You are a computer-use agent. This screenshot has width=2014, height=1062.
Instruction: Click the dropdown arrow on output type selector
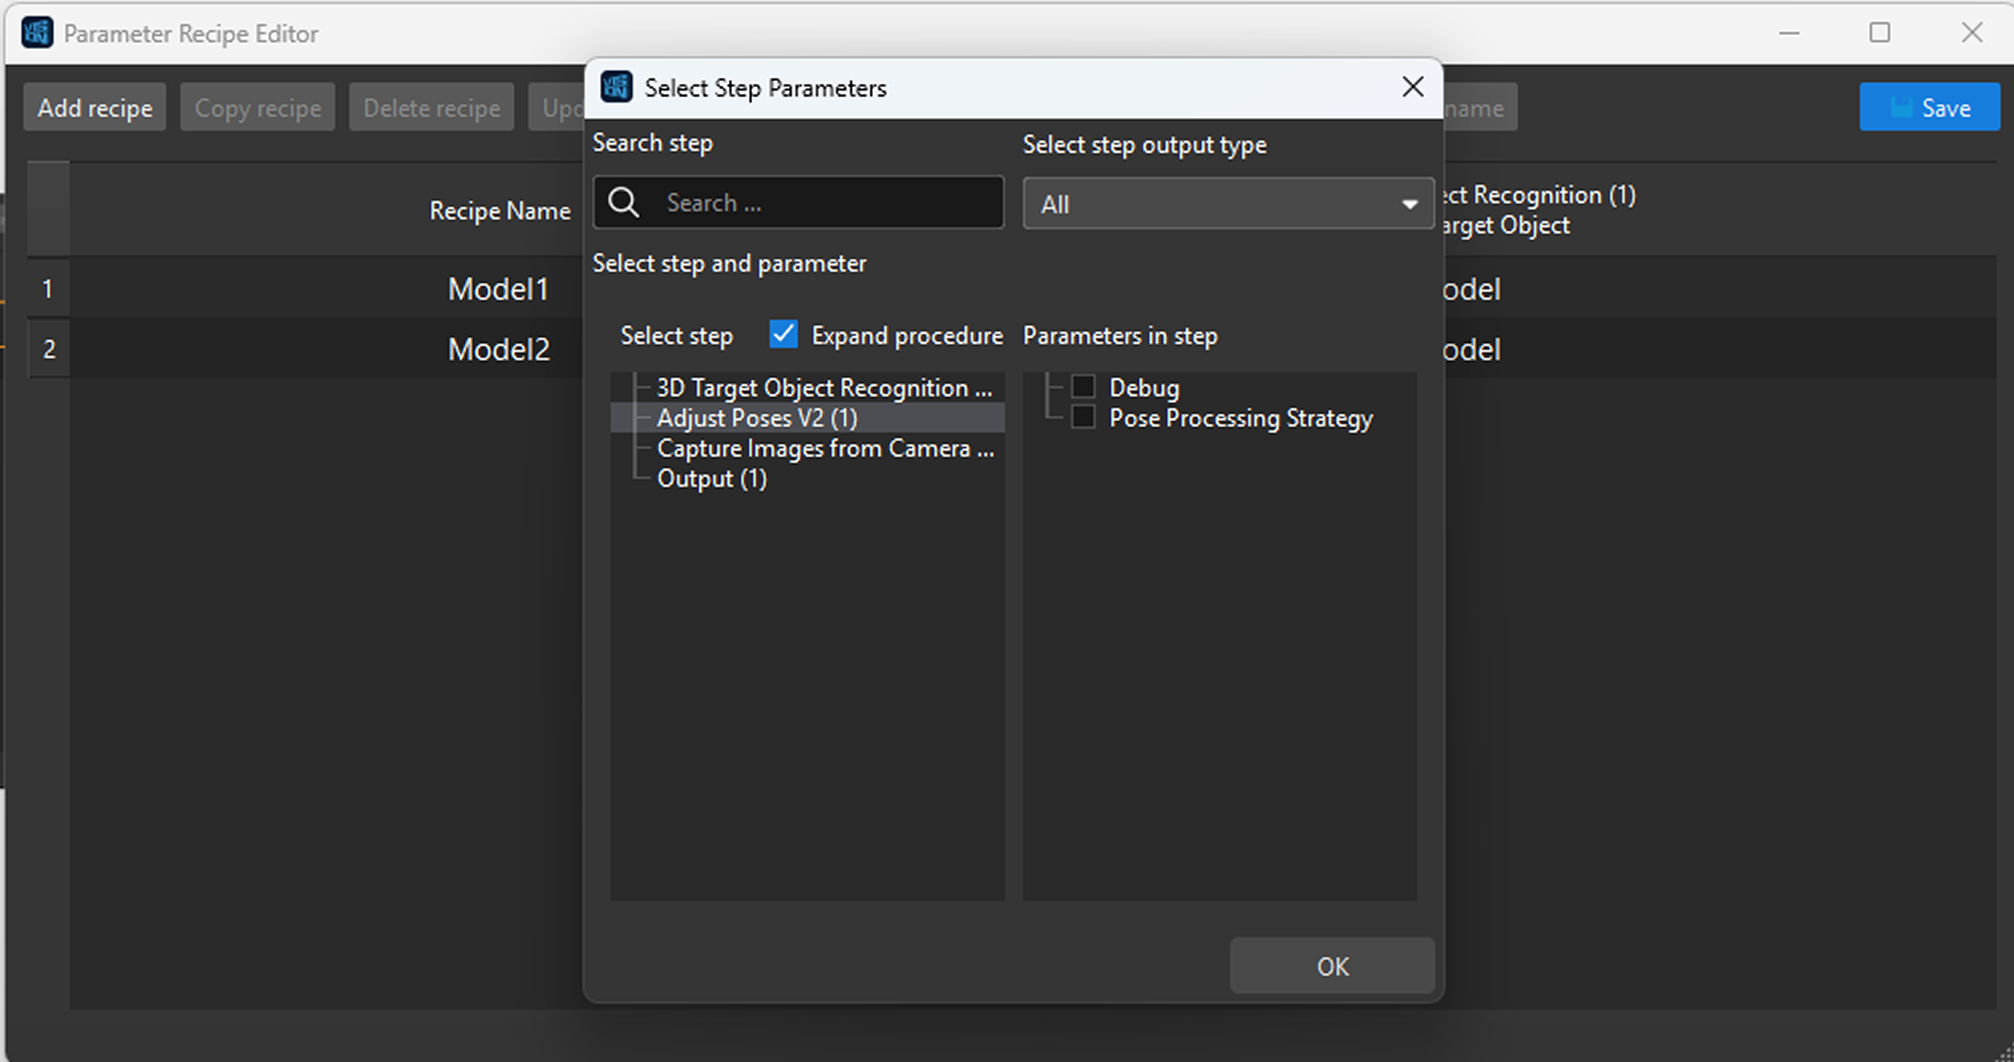pyautogui.click(x=1410, y=203)
